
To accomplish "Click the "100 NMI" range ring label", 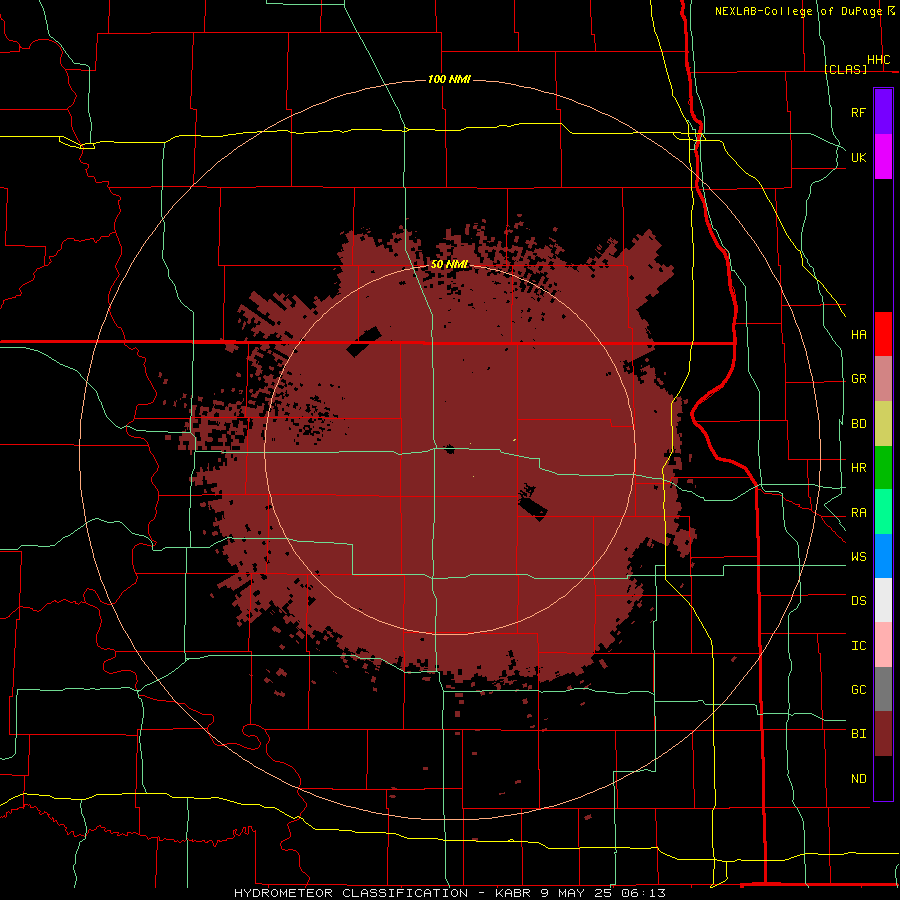I will click(449, 79).
